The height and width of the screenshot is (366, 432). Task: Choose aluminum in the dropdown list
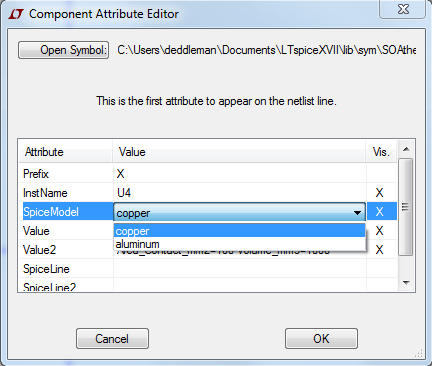pos(240,244)
